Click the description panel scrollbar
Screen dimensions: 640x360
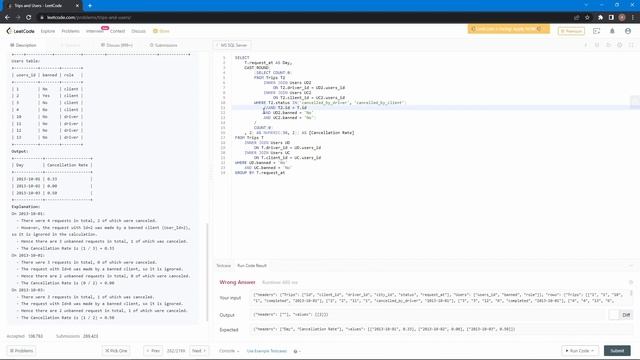click(207, 273)
